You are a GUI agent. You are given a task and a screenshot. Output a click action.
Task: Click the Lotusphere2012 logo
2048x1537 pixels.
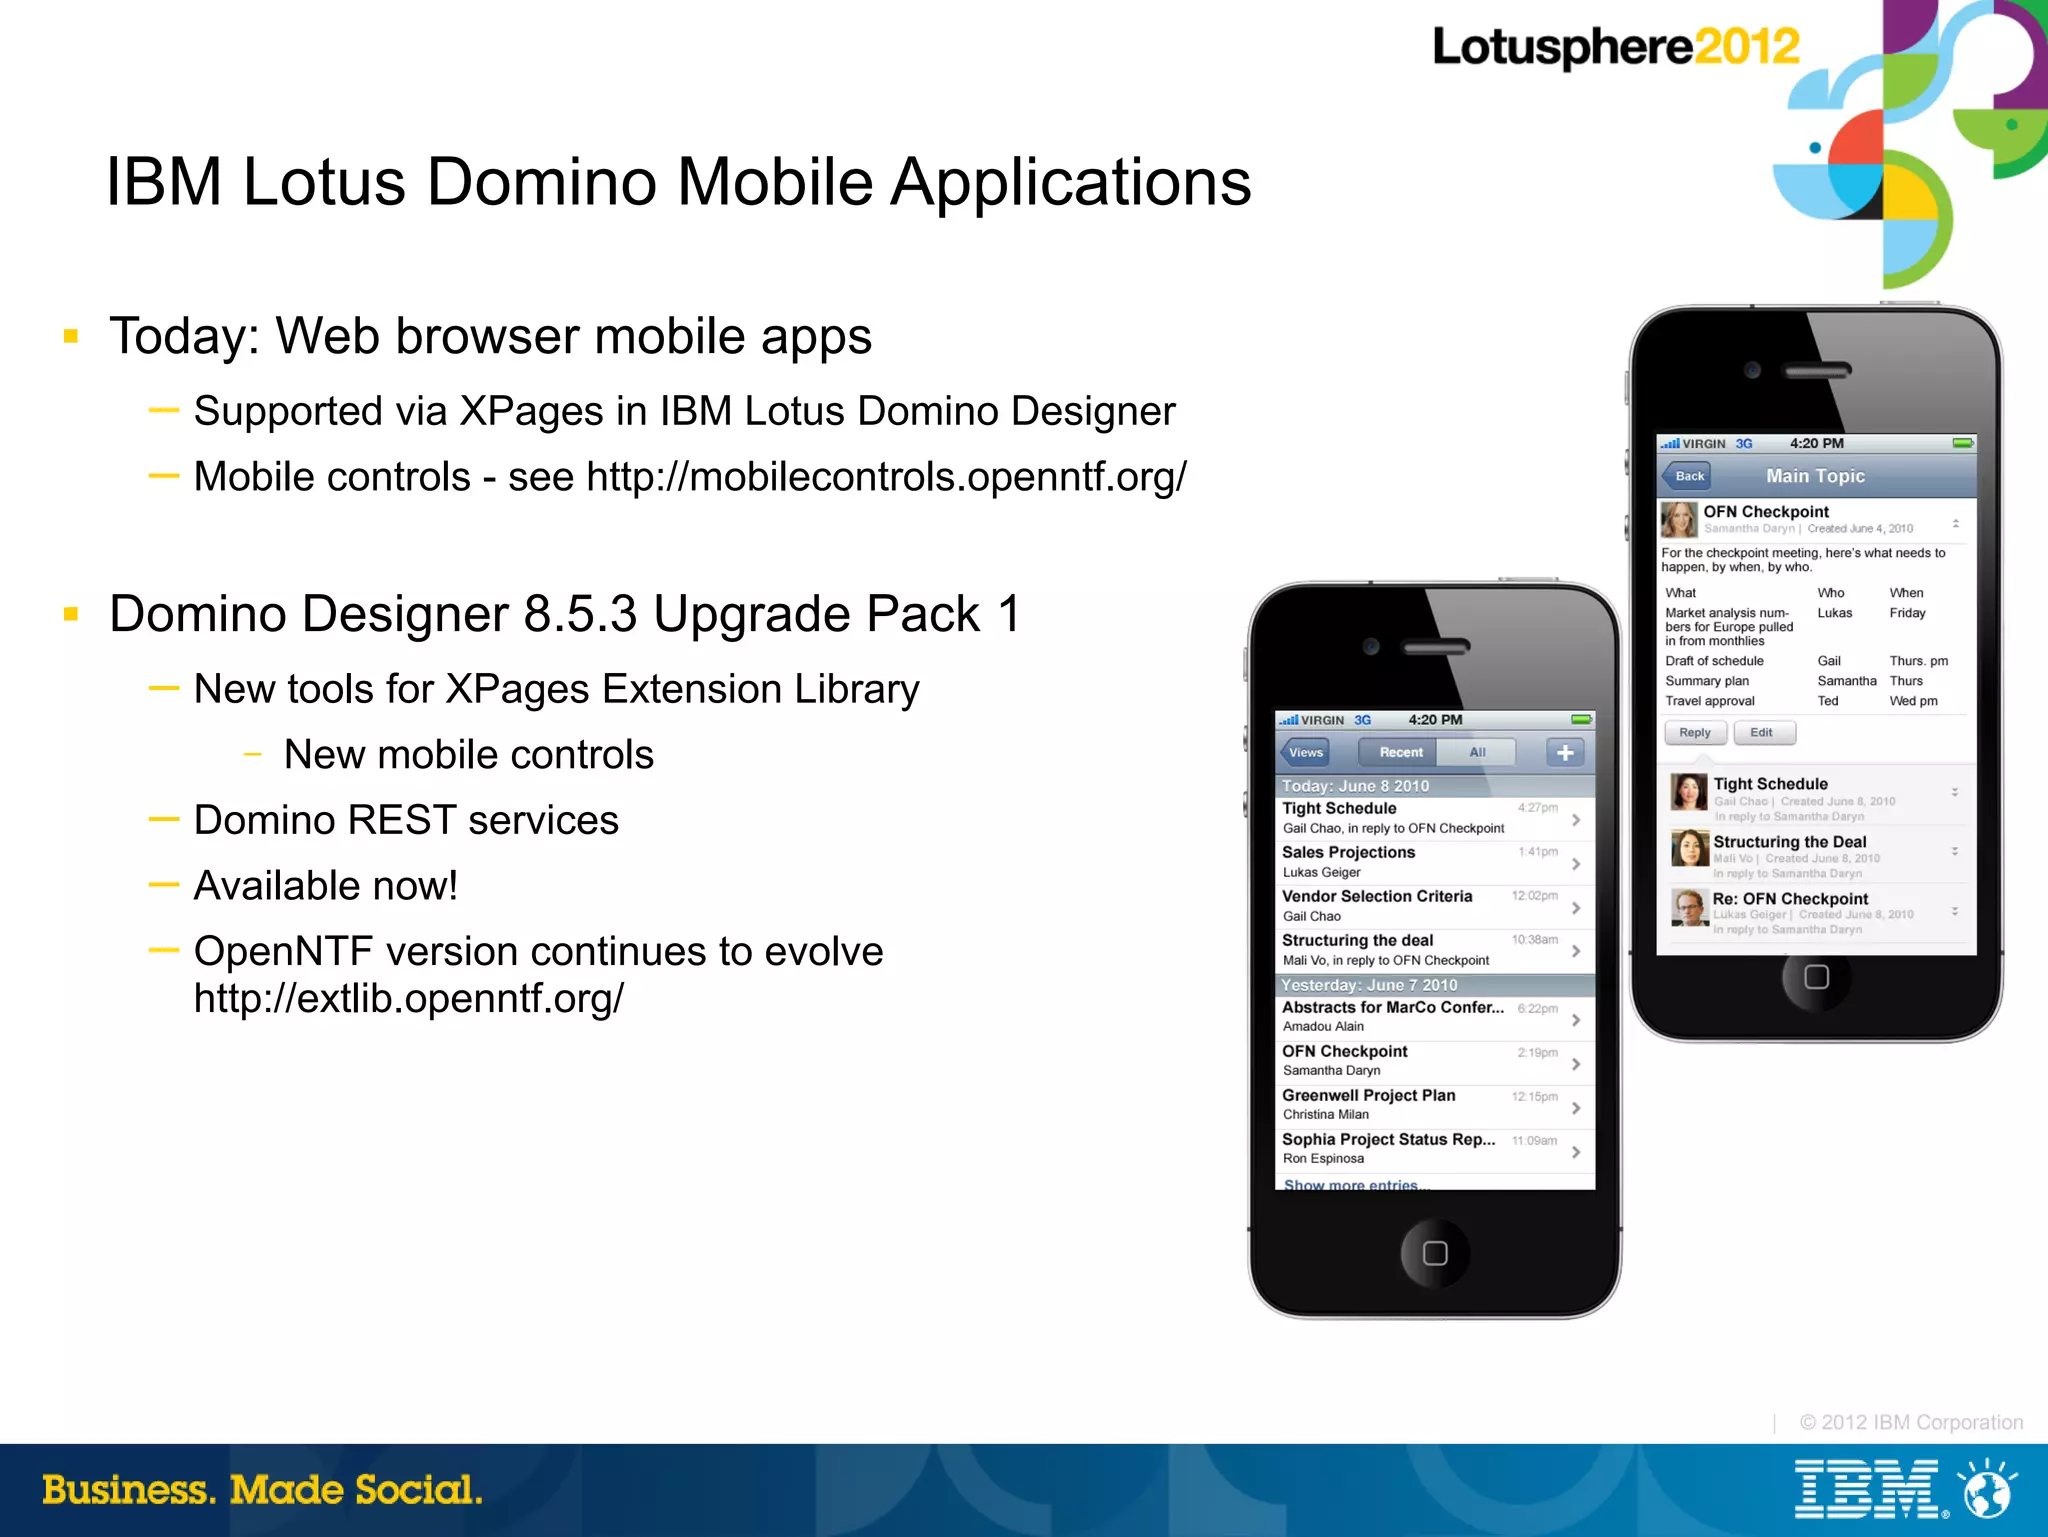click(1616, 47)
